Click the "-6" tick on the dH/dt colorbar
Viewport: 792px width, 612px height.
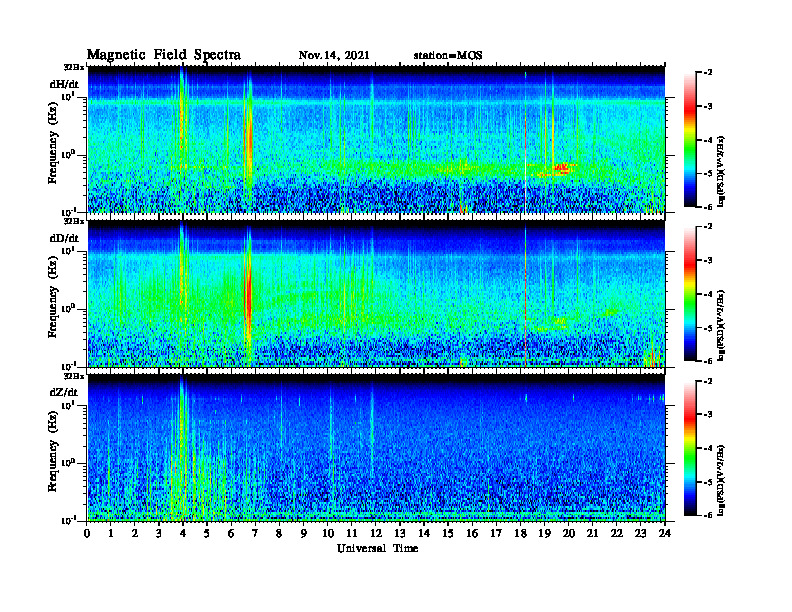(x=708, y=207)
